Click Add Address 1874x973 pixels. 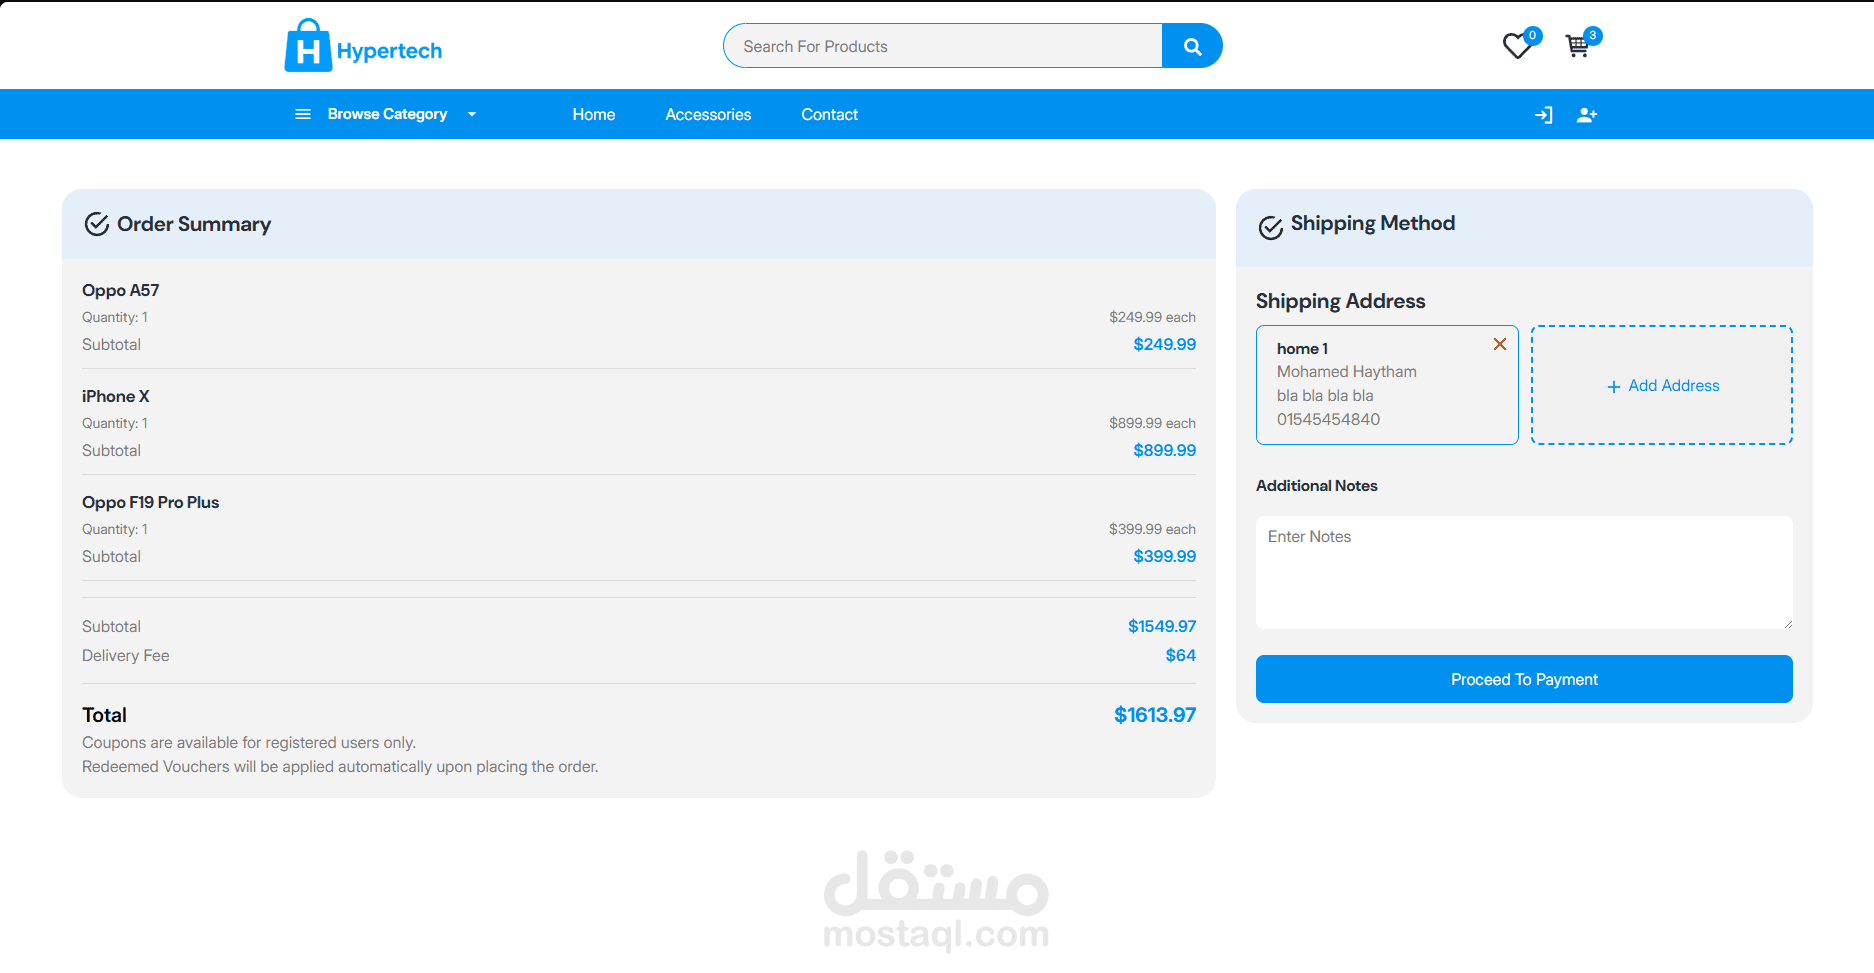coord(1662,385)
